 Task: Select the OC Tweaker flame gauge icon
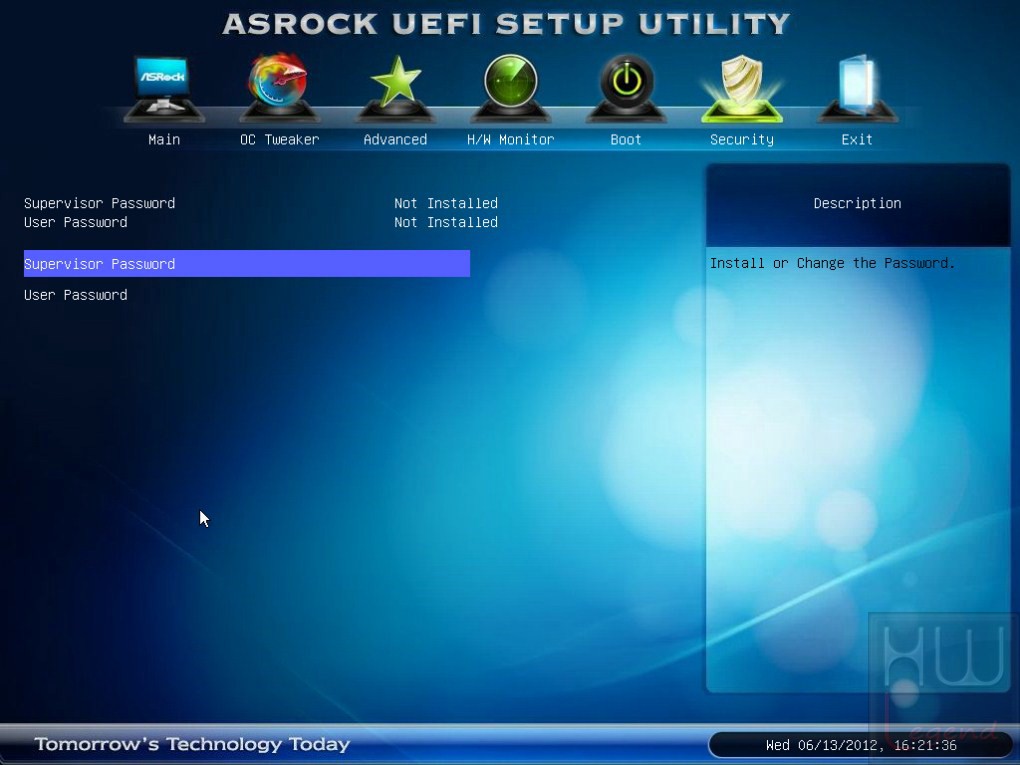[x=279, y=87]
